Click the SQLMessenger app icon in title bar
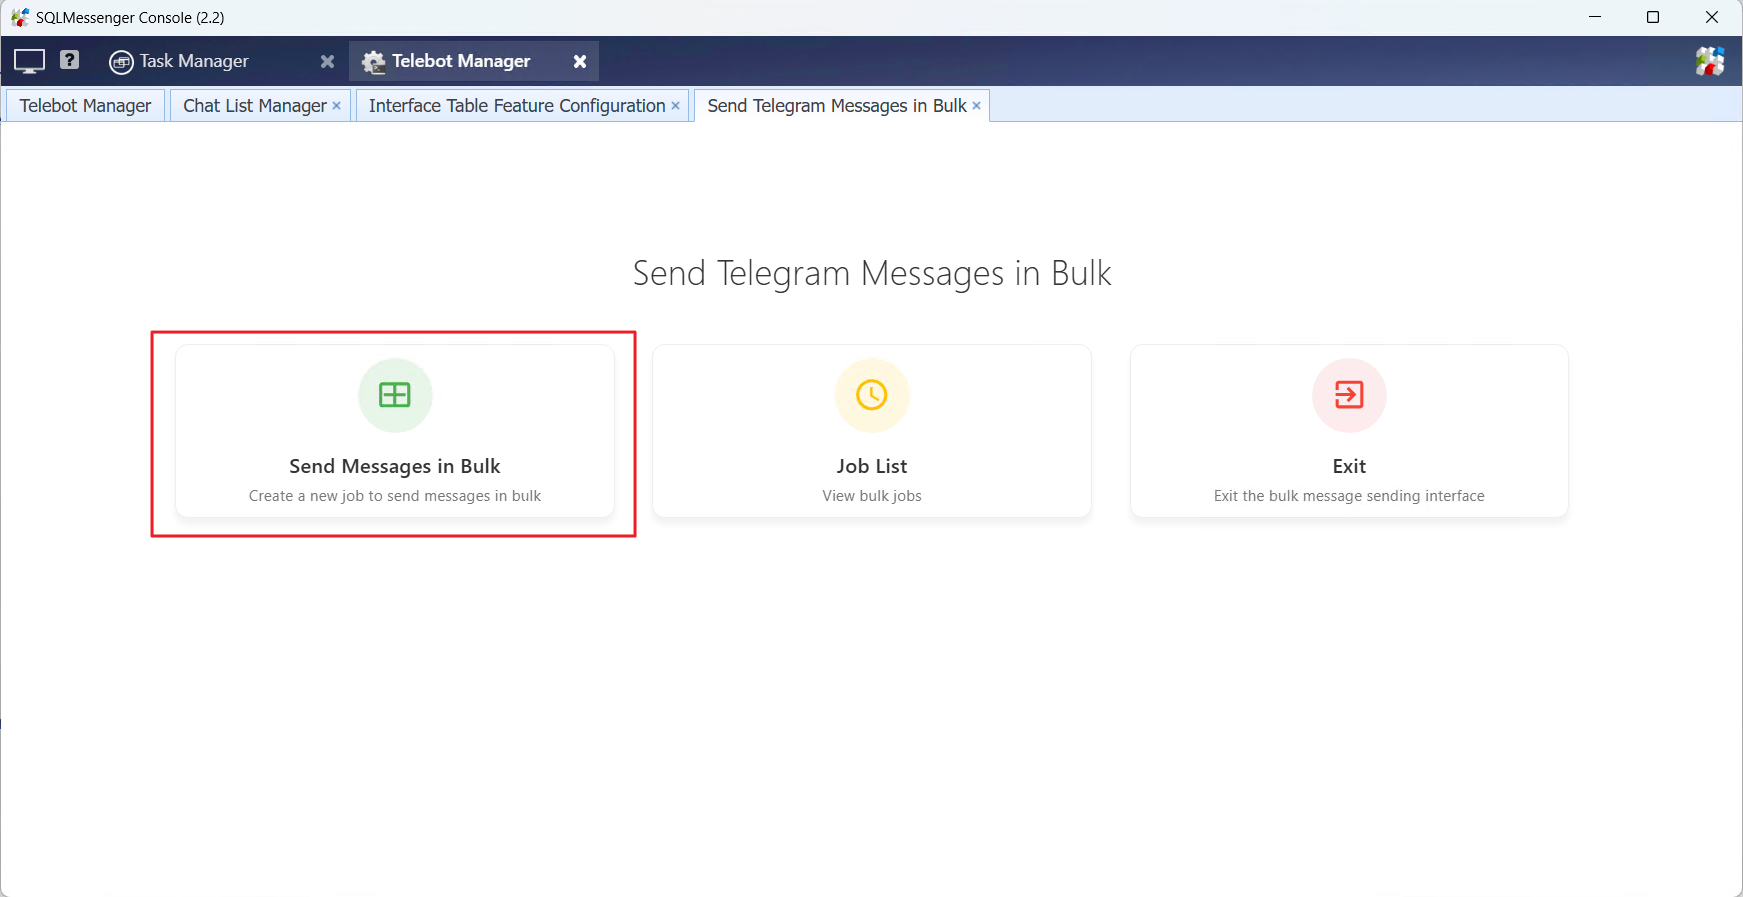Viewport: 1743px width, 897px height. (20, 17)
